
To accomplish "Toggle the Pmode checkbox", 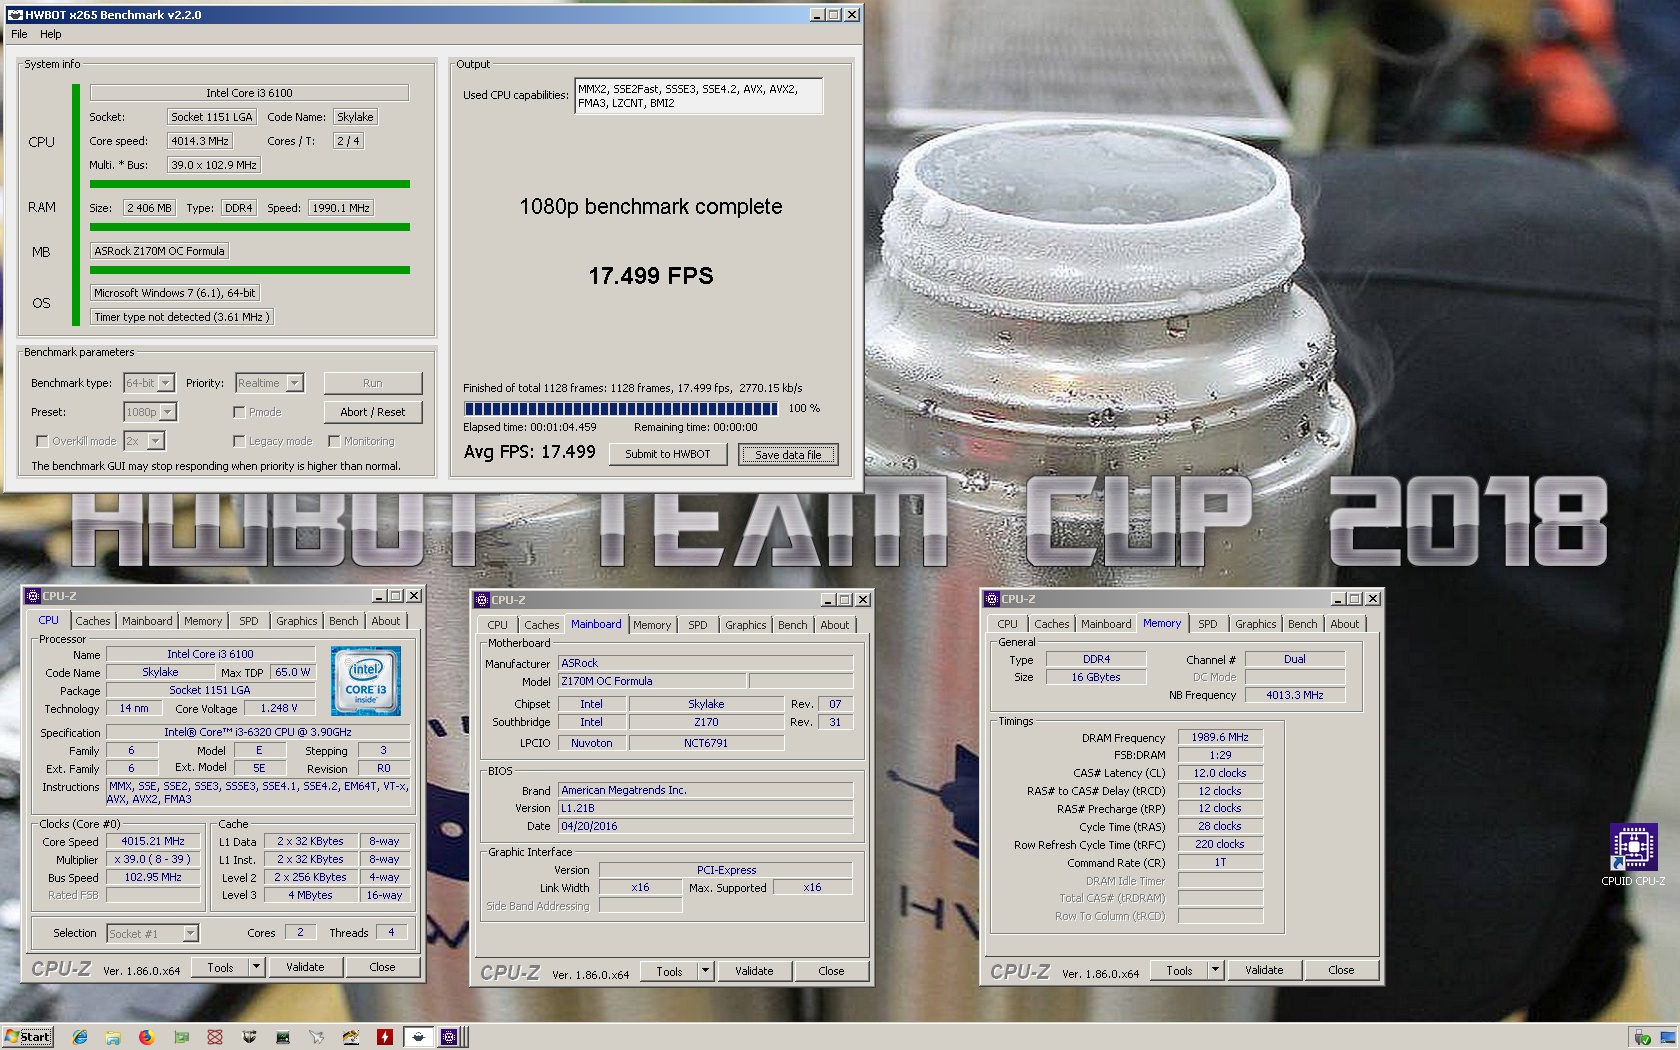I will point(239,412).
